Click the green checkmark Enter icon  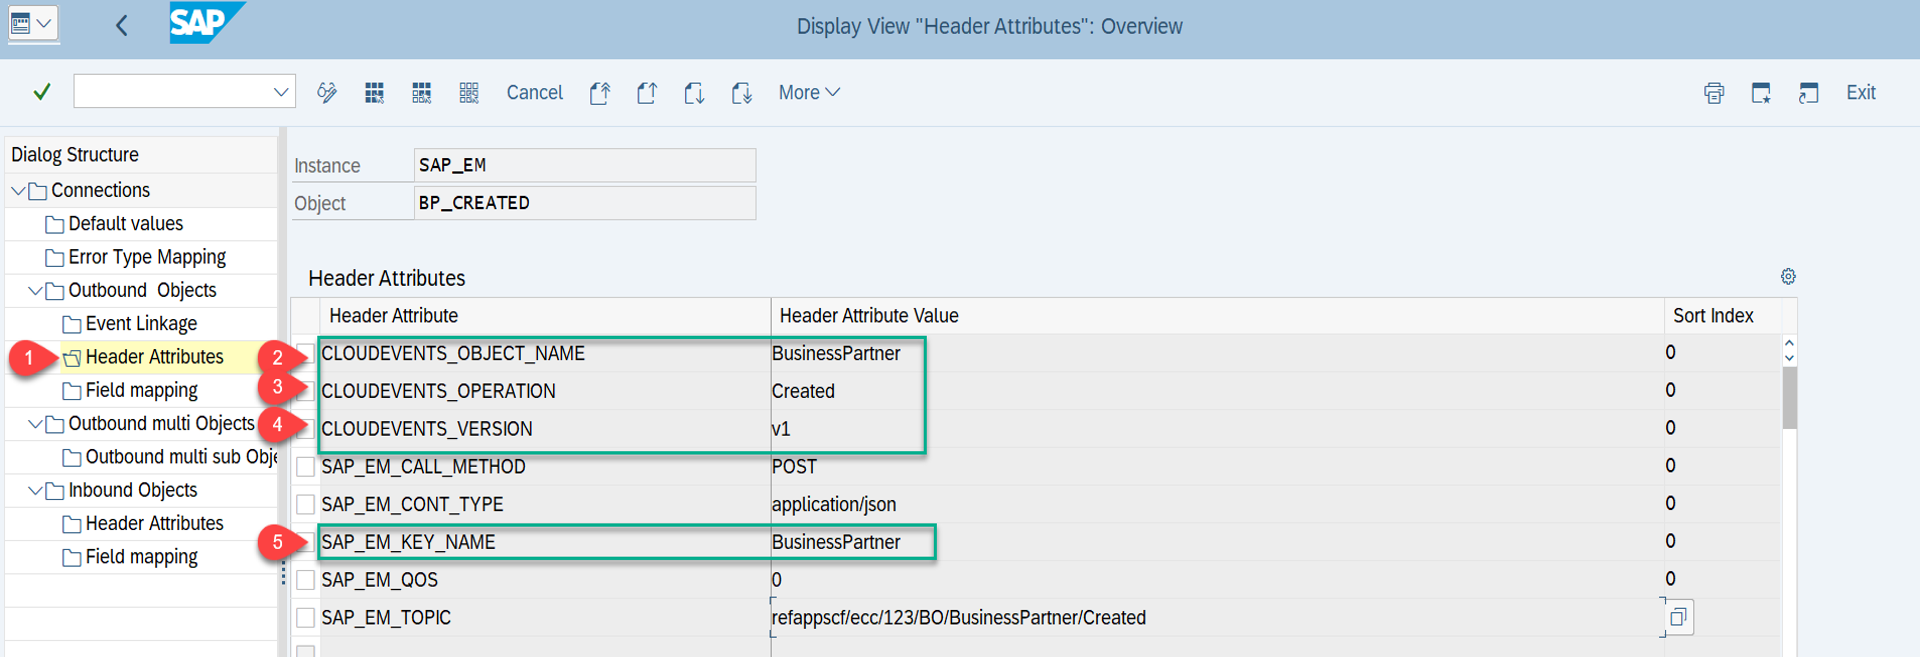[x=42, y=92]
